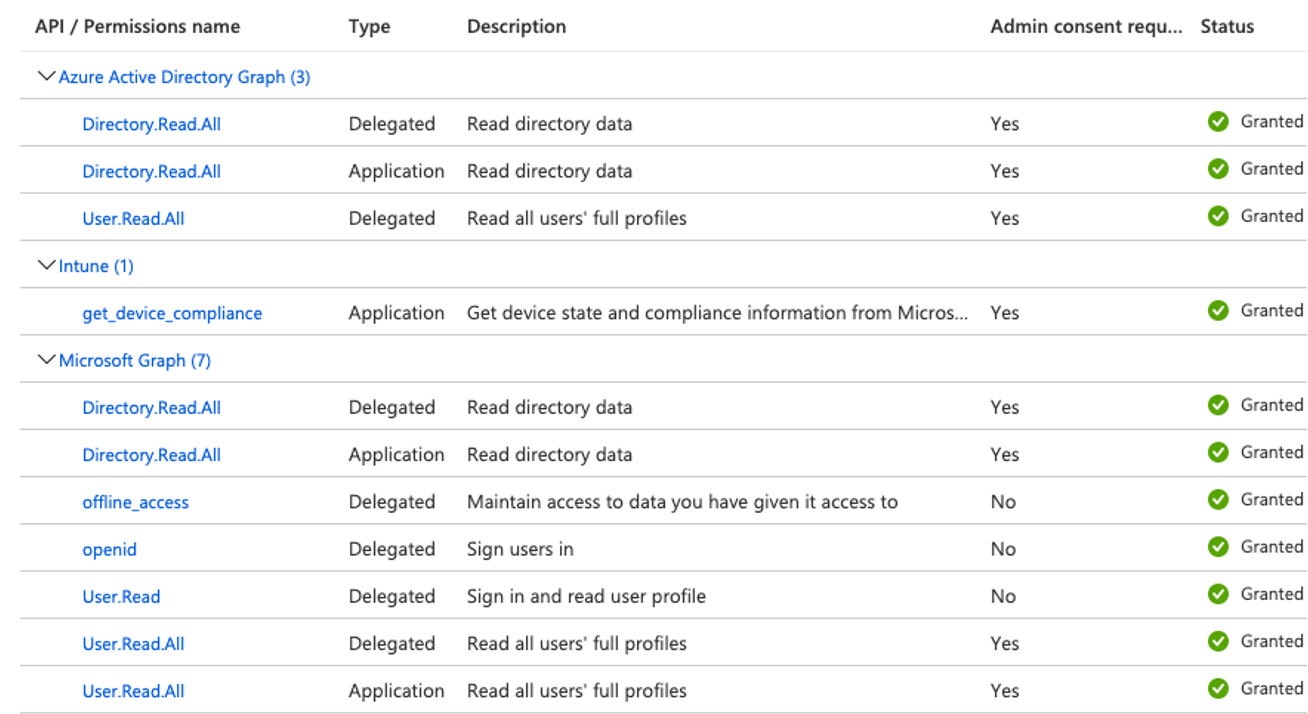This screenshot has width=1308, height=714.
Task: Click 'Granted' text in get_device_compliance row
Action: [x=1272, y=311]
